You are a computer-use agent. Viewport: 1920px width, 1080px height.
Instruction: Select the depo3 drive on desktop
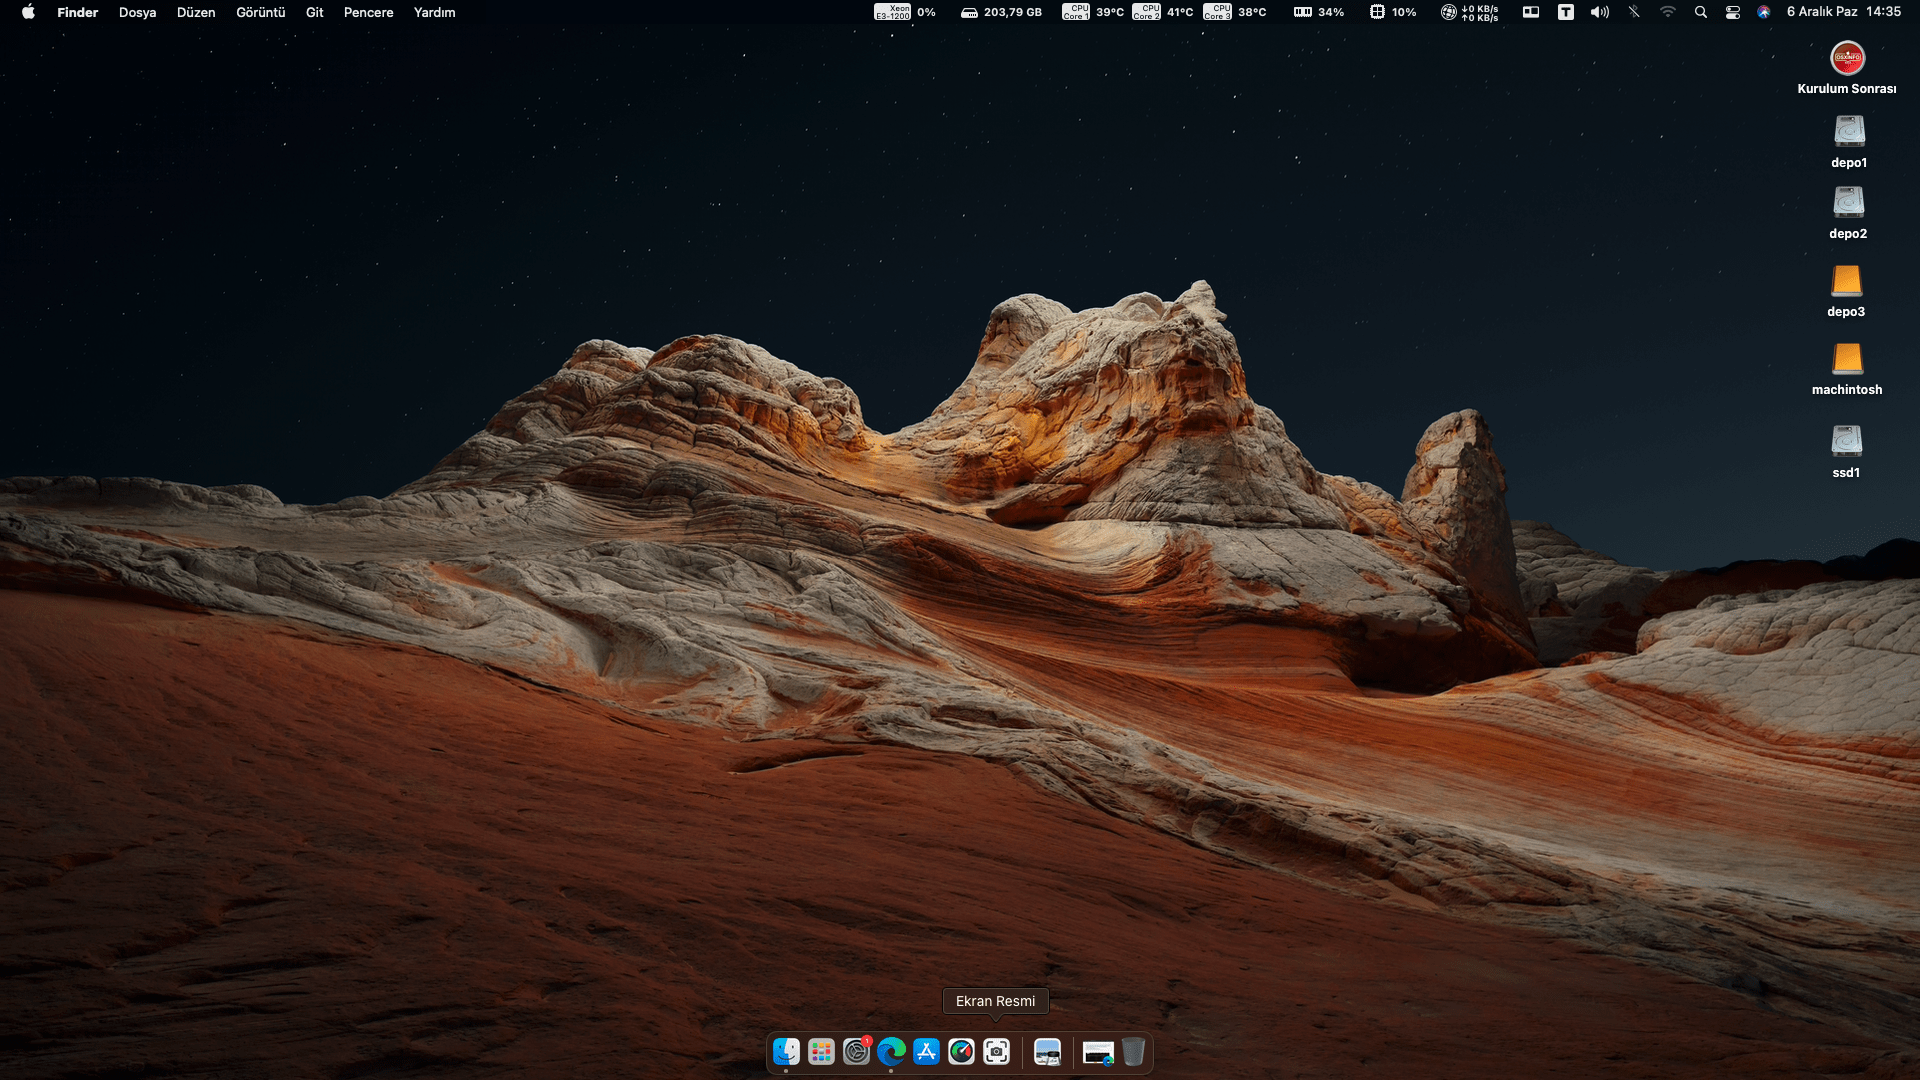click(x=1846, y=282)
